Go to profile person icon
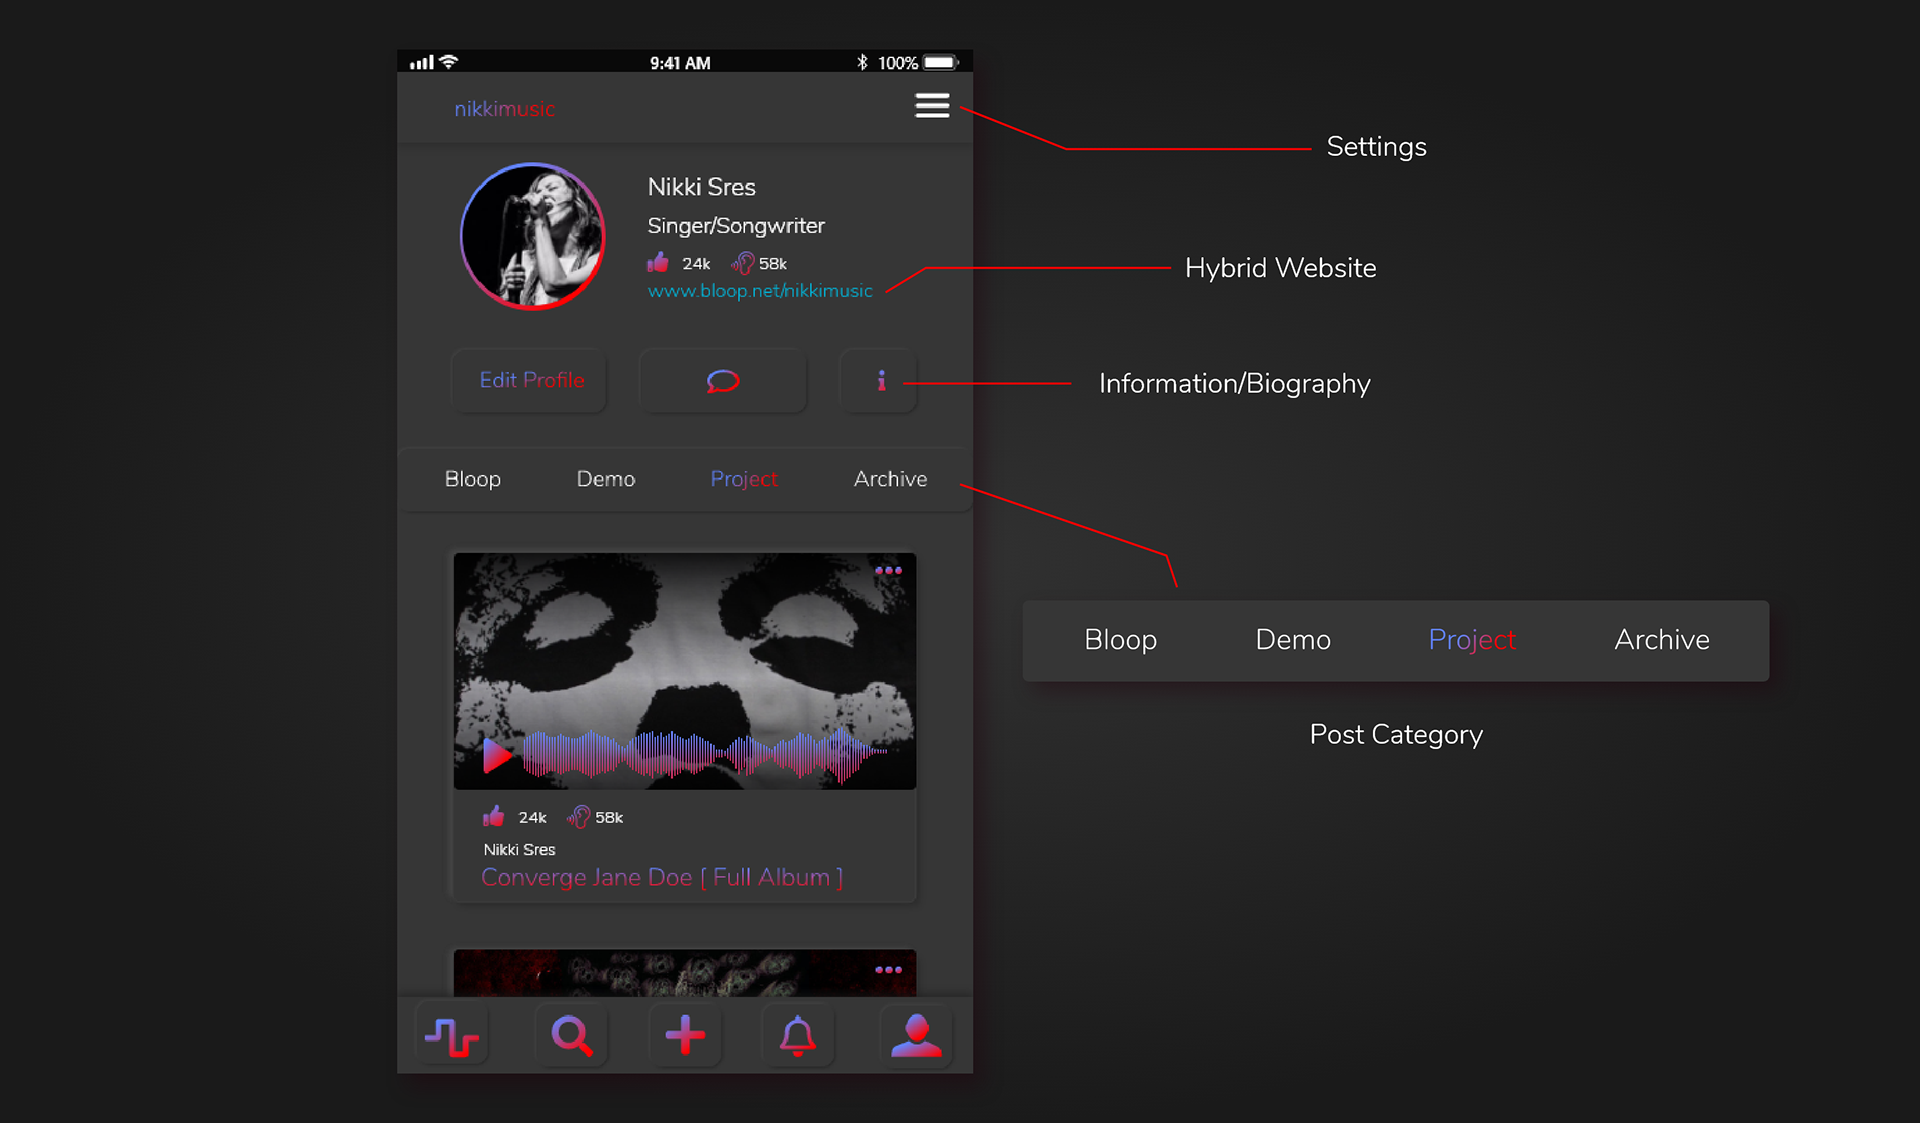Screen dimensions: 1920x1123 point(916,1035)
